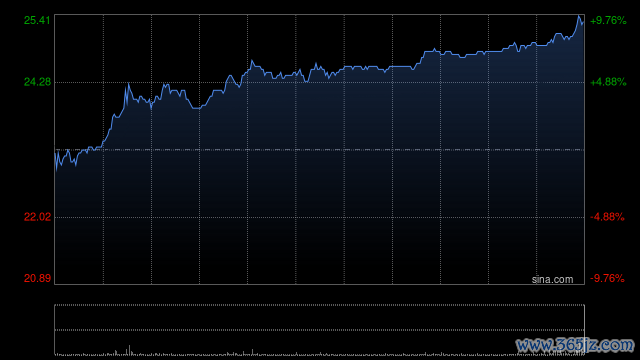Image resolution: width=640 pixels, height=360 pixels.
Task: Select the volume panel's dotted midline
Action: (320, 330)
